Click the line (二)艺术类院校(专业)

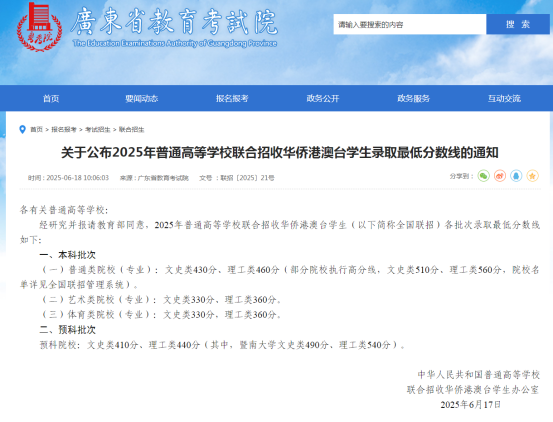click(x=161, y=300)
